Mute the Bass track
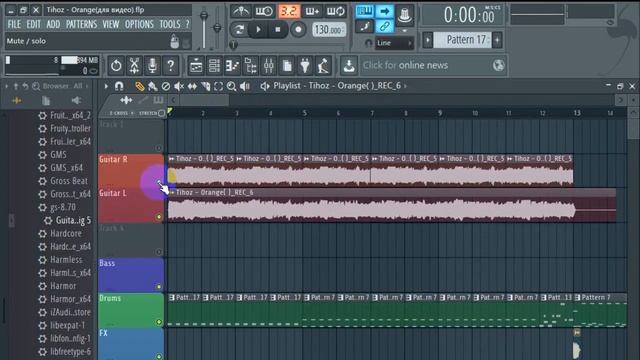640x360 pixels. pyautogui.click(x=159, y=287)
